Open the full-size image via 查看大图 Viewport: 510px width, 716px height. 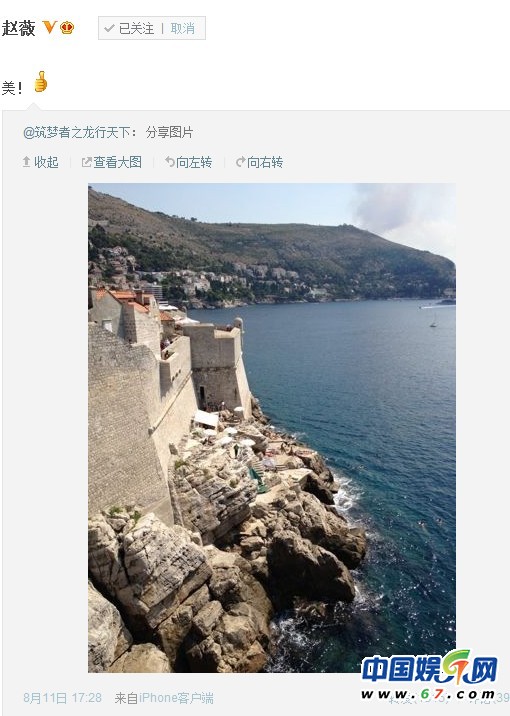(x=117, y=162)
